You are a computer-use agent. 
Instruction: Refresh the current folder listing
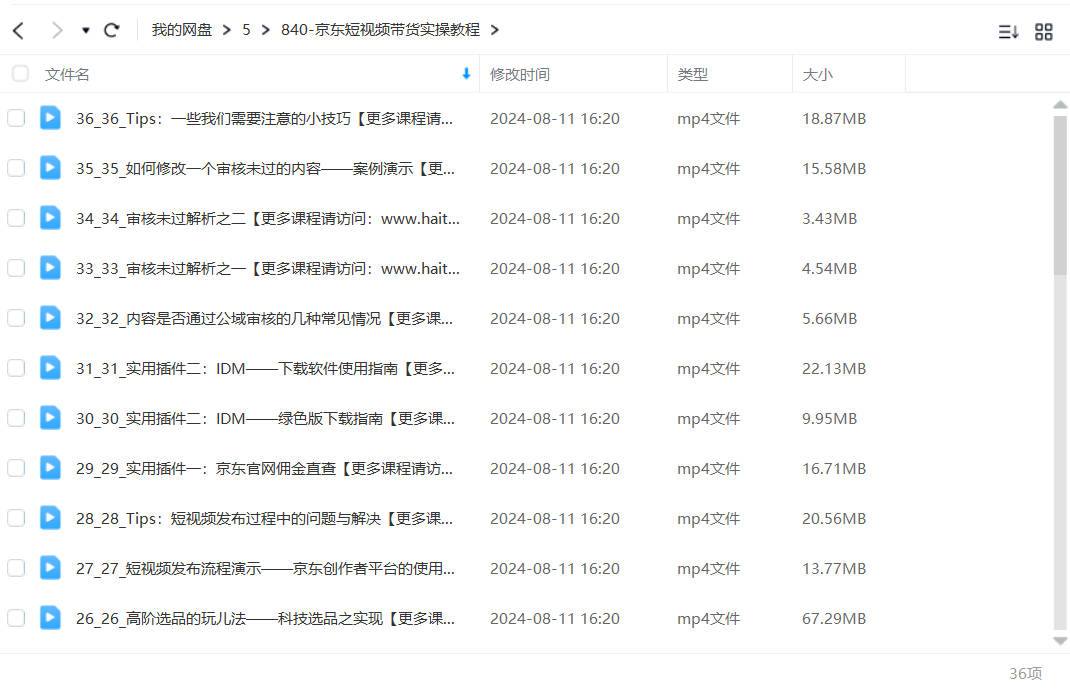[x=111, y=30]
